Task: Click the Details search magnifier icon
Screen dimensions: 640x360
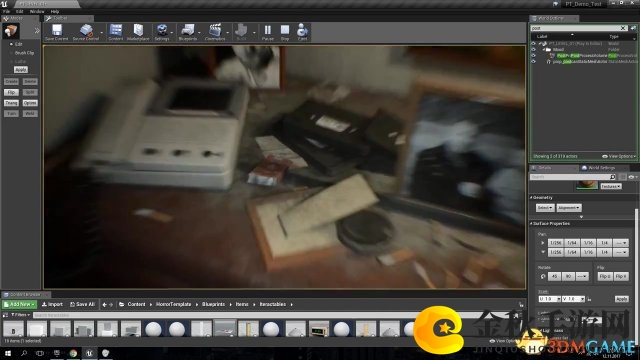Action: 613,177
